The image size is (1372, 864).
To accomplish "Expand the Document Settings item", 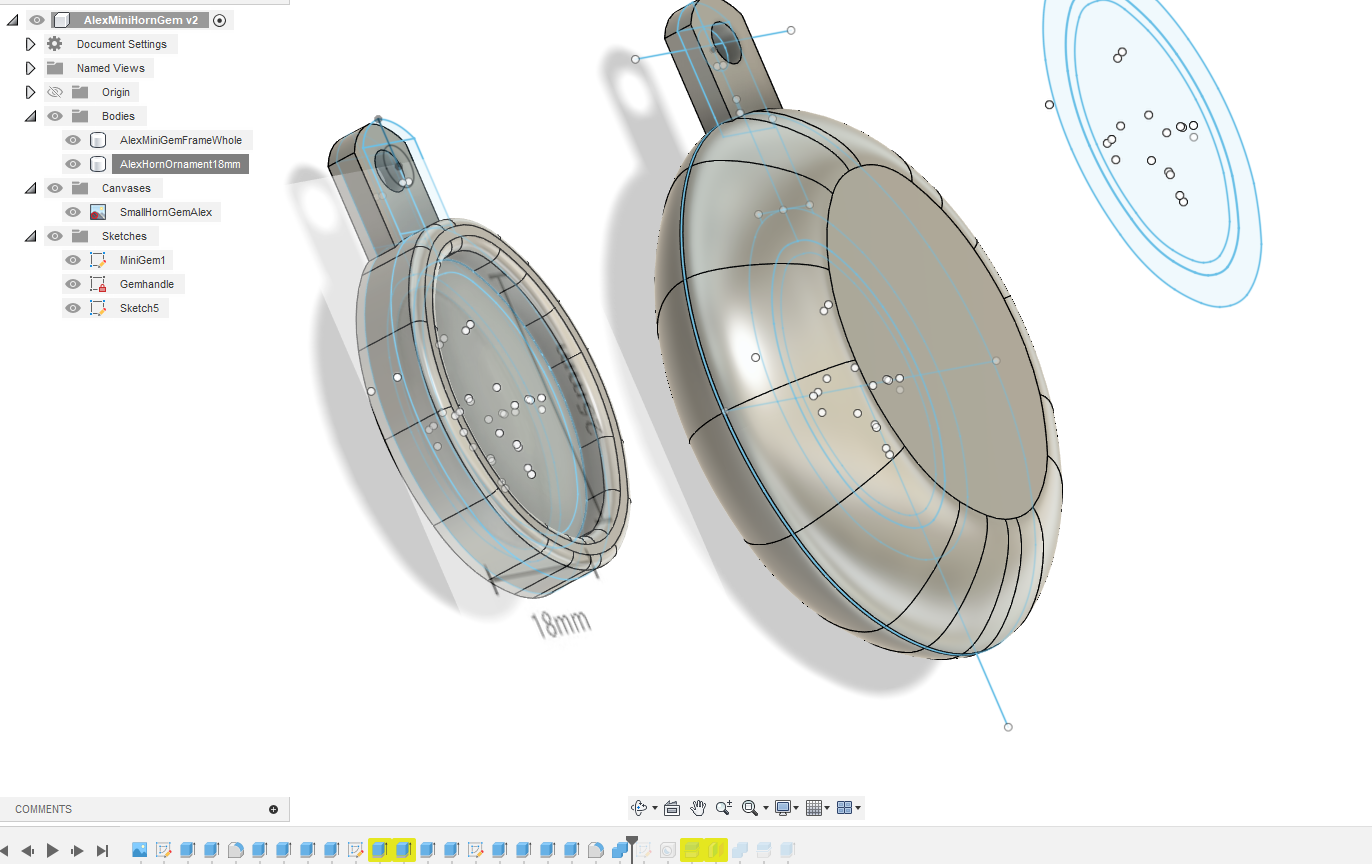I will pos(30,44).
